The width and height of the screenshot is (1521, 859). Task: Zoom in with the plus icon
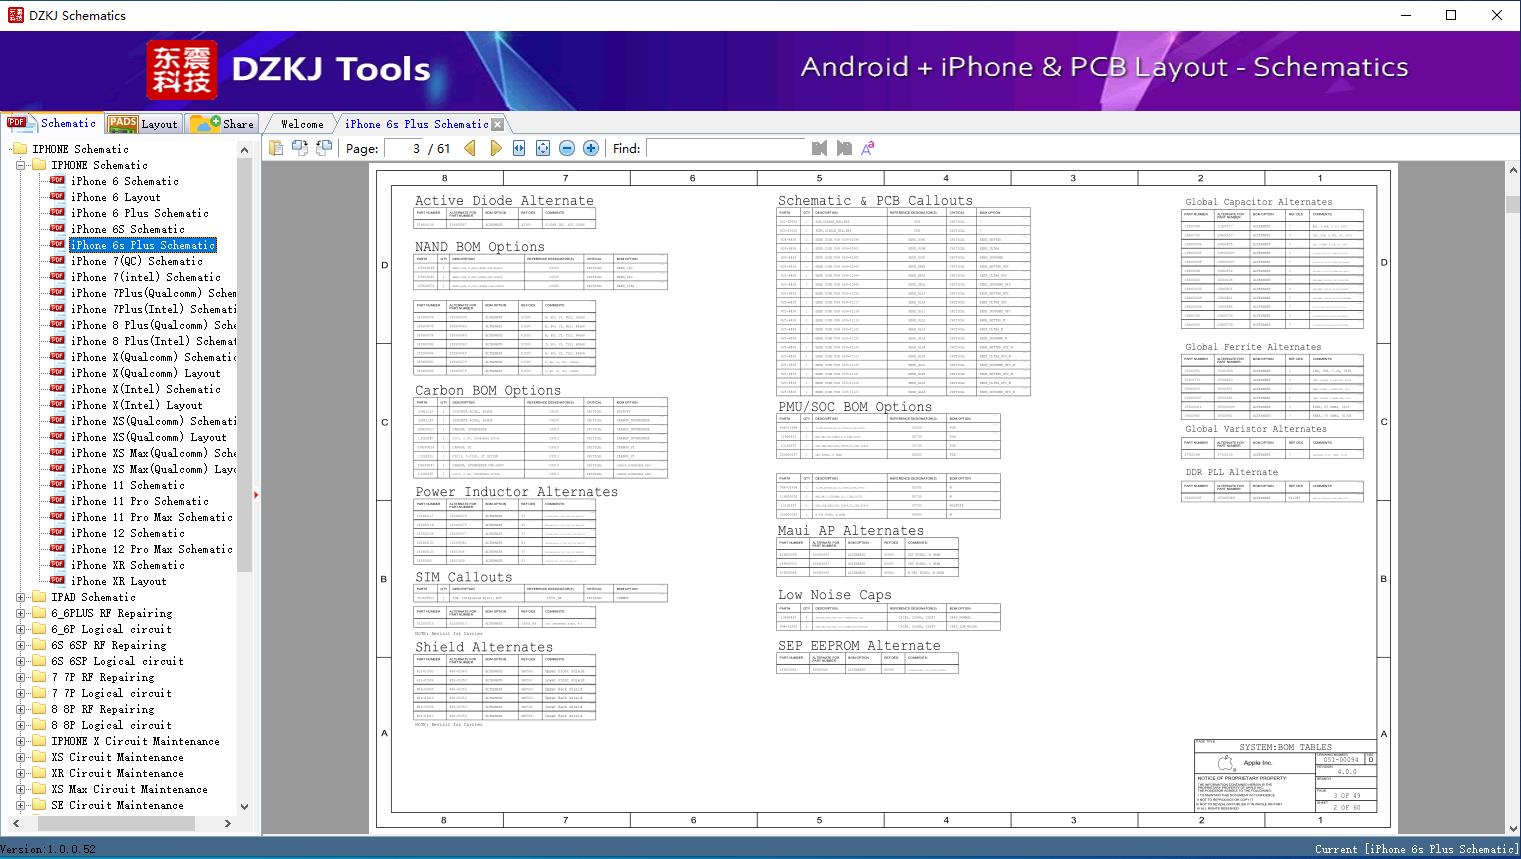point(591,148)
